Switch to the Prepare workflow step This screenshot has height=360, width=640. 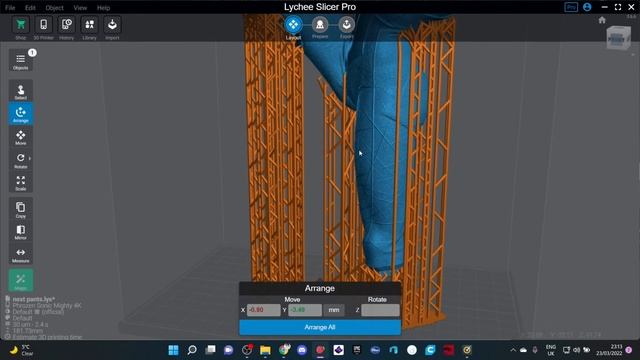point(320,25)
